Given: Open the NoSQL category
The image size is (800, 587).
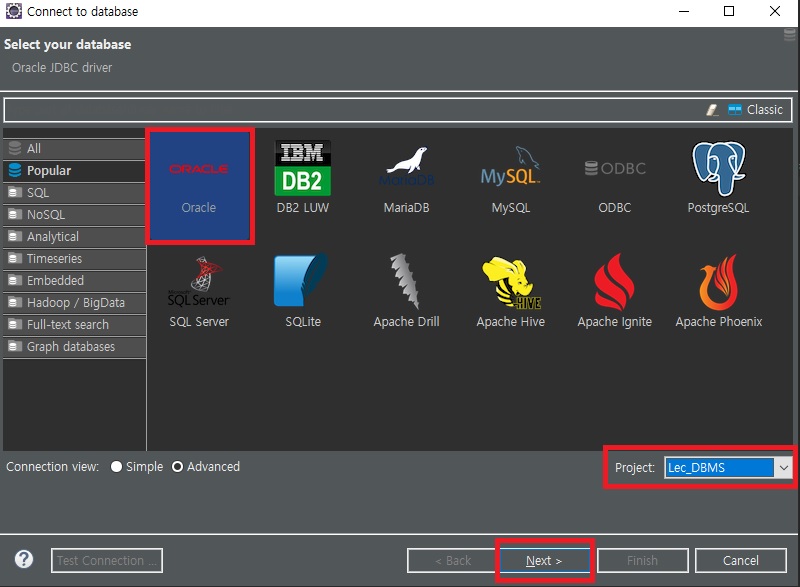Looking at the screenshot, I should (x=74, y=215).
